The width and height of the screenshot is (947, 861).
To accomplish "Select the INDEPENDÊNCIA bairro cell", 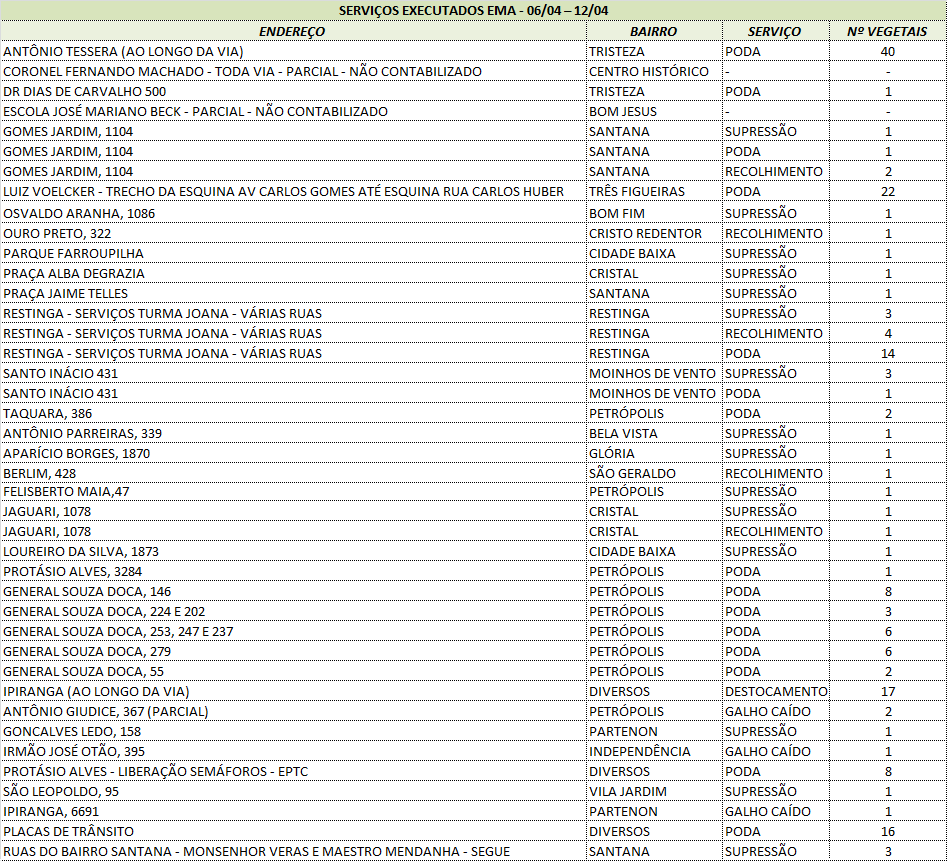I will [639, 751].
